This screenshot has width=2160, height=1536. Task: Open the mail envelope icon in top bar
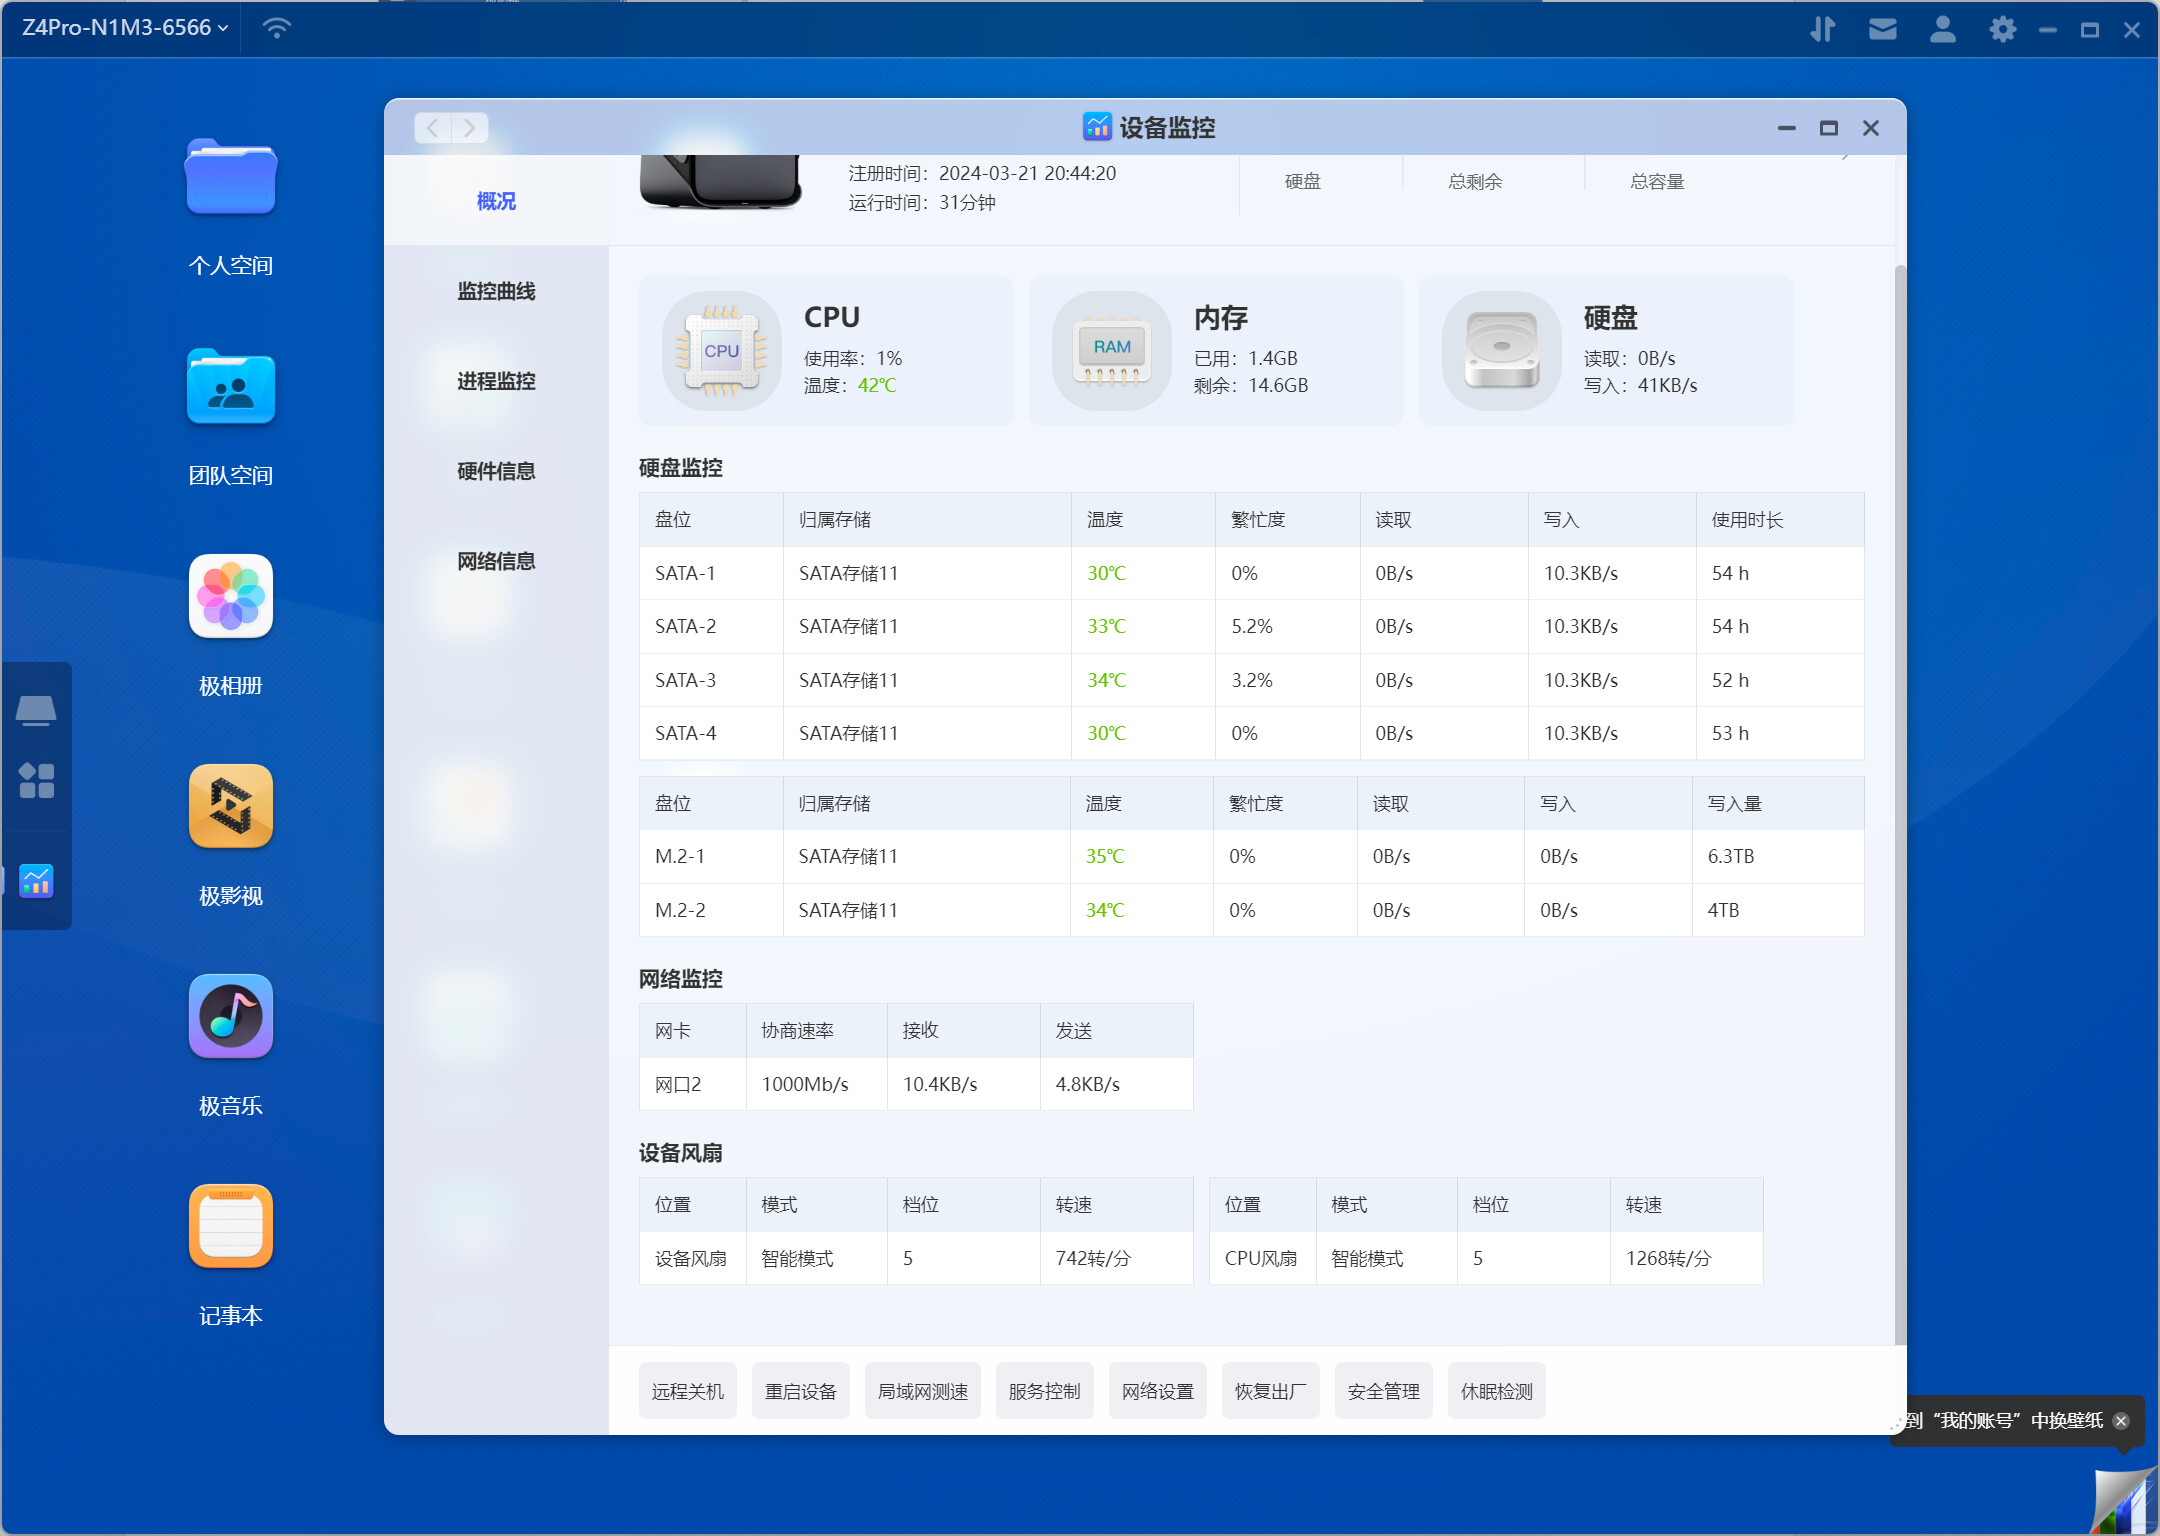1882,29
